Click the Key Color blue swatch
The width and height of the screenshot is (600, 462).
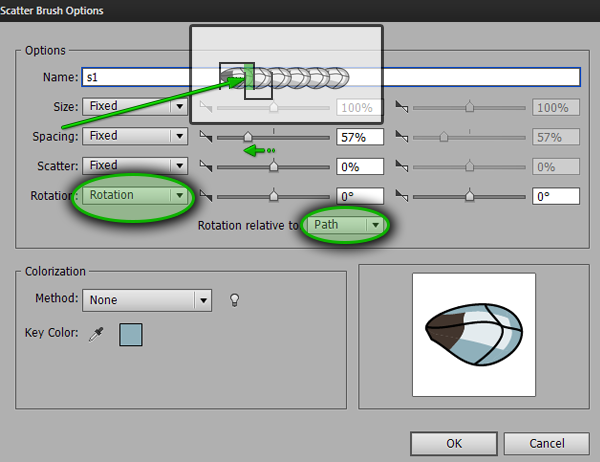tap(131, 334)
